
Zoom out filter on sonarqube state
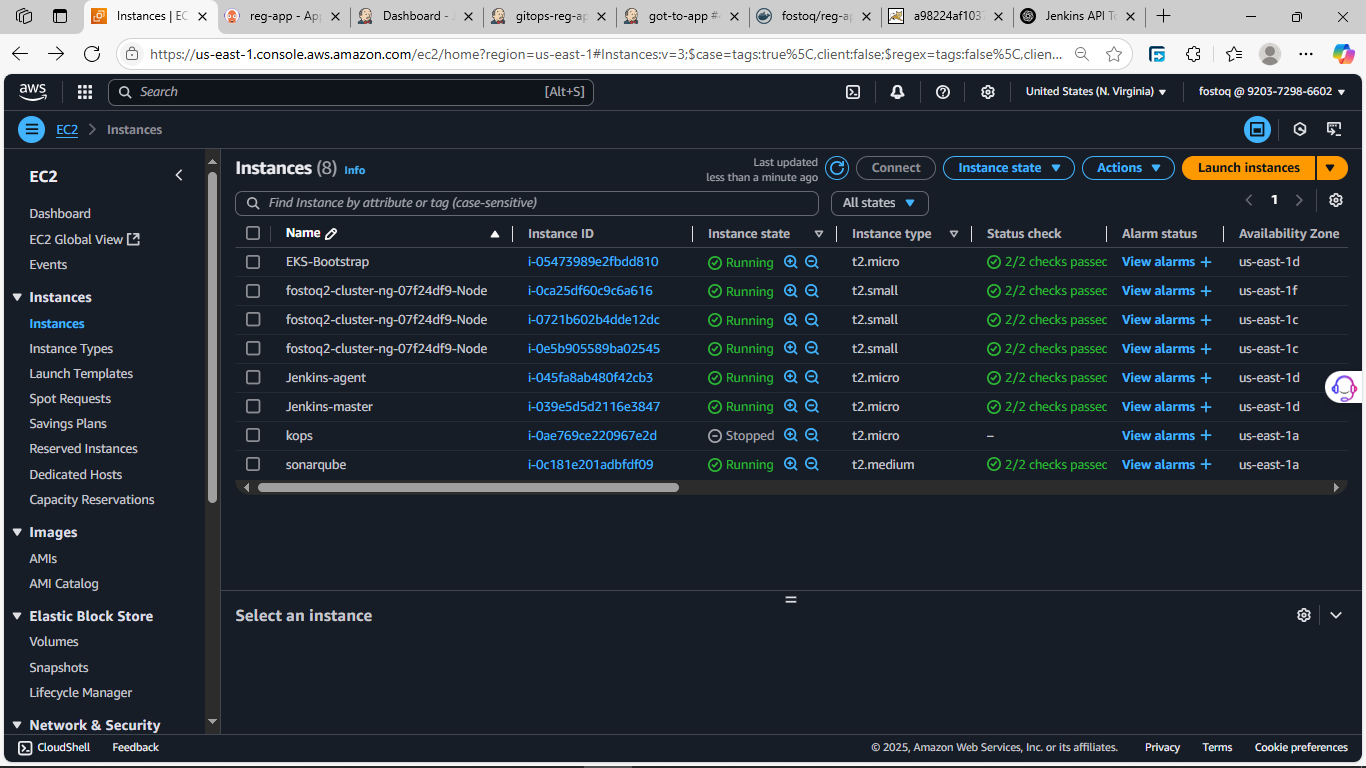[812, 465]
